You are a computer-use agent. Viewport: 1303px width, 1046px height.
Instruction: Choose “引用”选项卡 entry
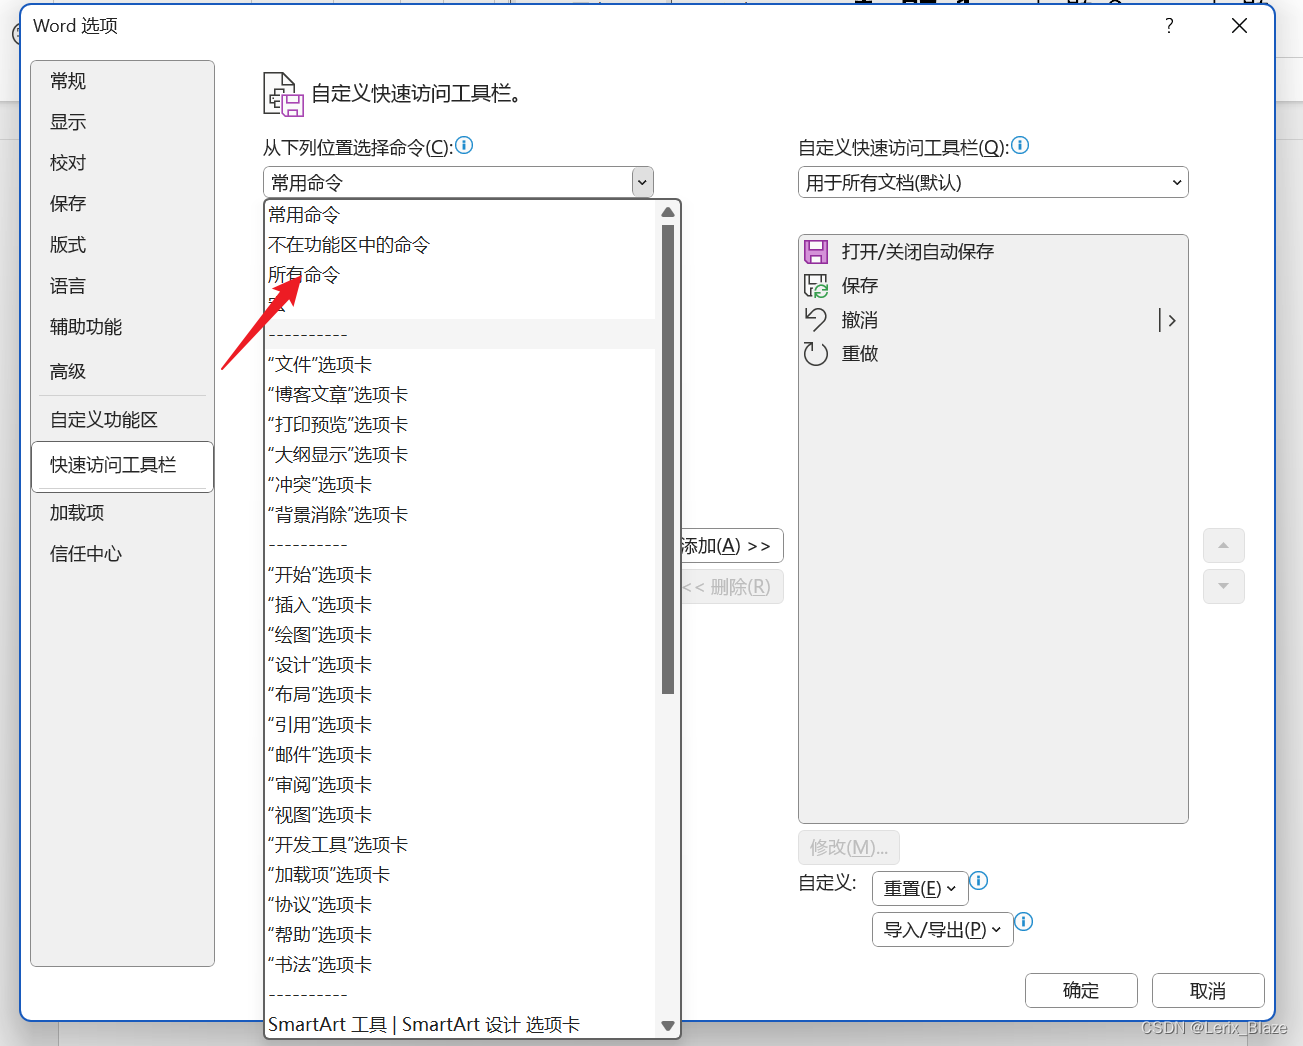tap(461, 725)
